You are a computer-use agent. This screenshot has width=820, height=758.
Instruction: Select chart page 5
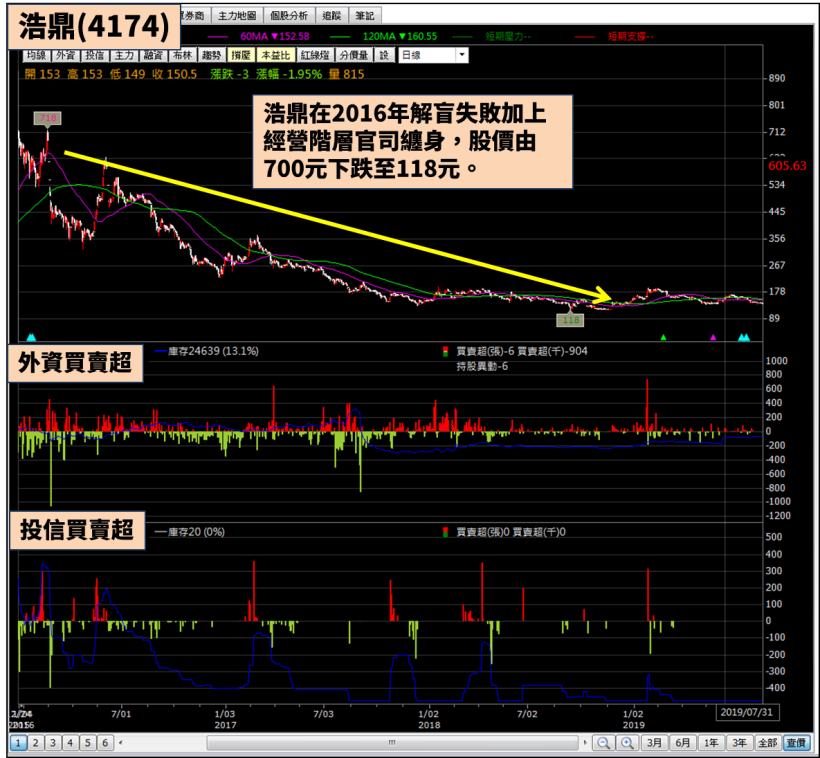[x=87, y=743]
